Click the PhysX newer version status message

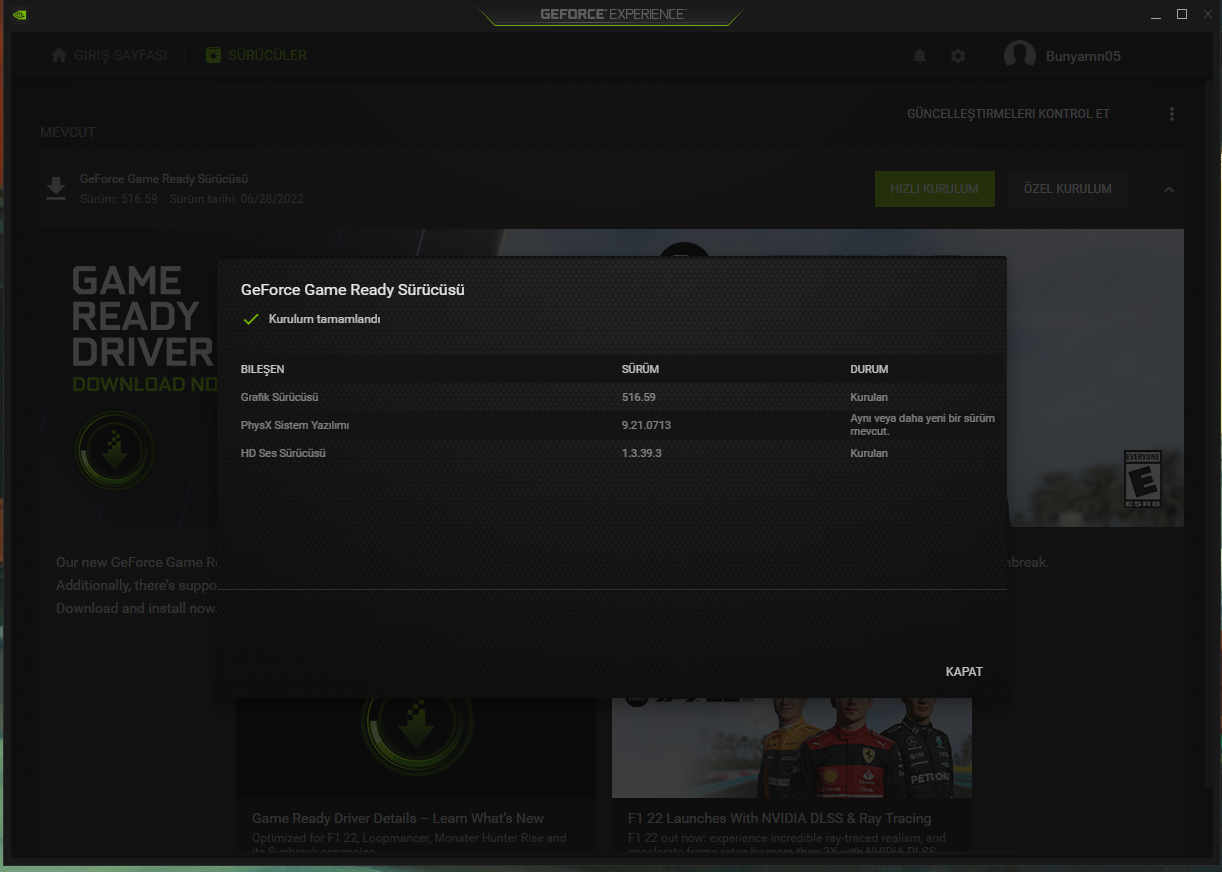(x=922, y=425)
